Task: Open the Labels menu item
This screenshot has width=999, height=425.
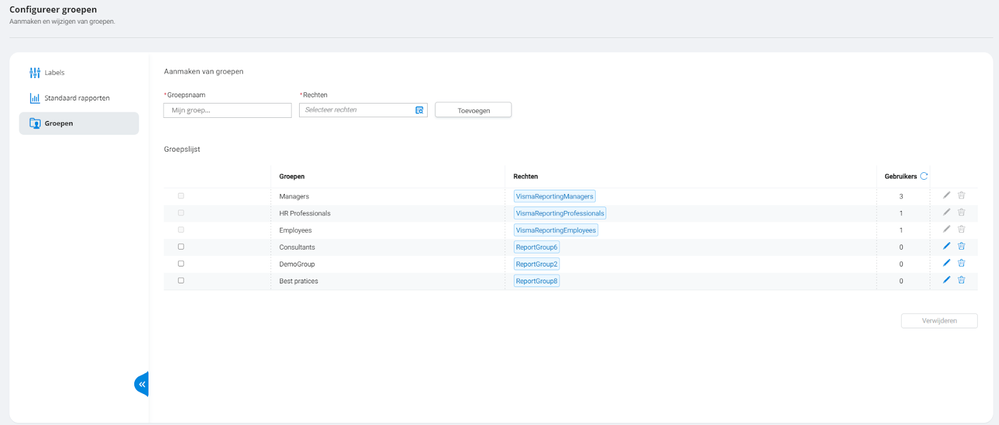Action: (x=55, y=73)
